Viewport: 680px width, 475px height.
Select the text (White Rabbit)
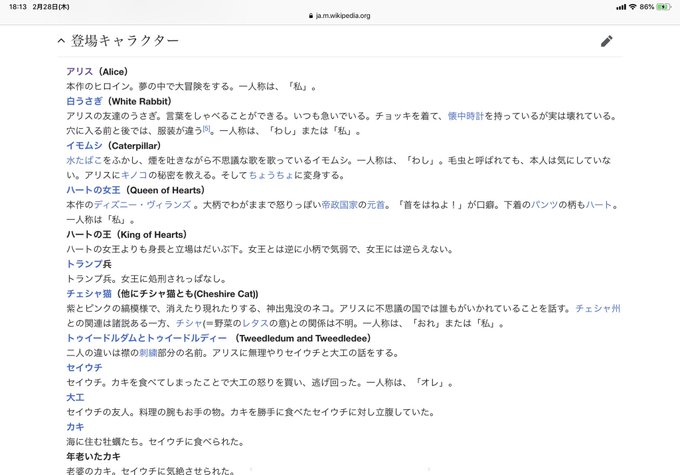[139, 101]
